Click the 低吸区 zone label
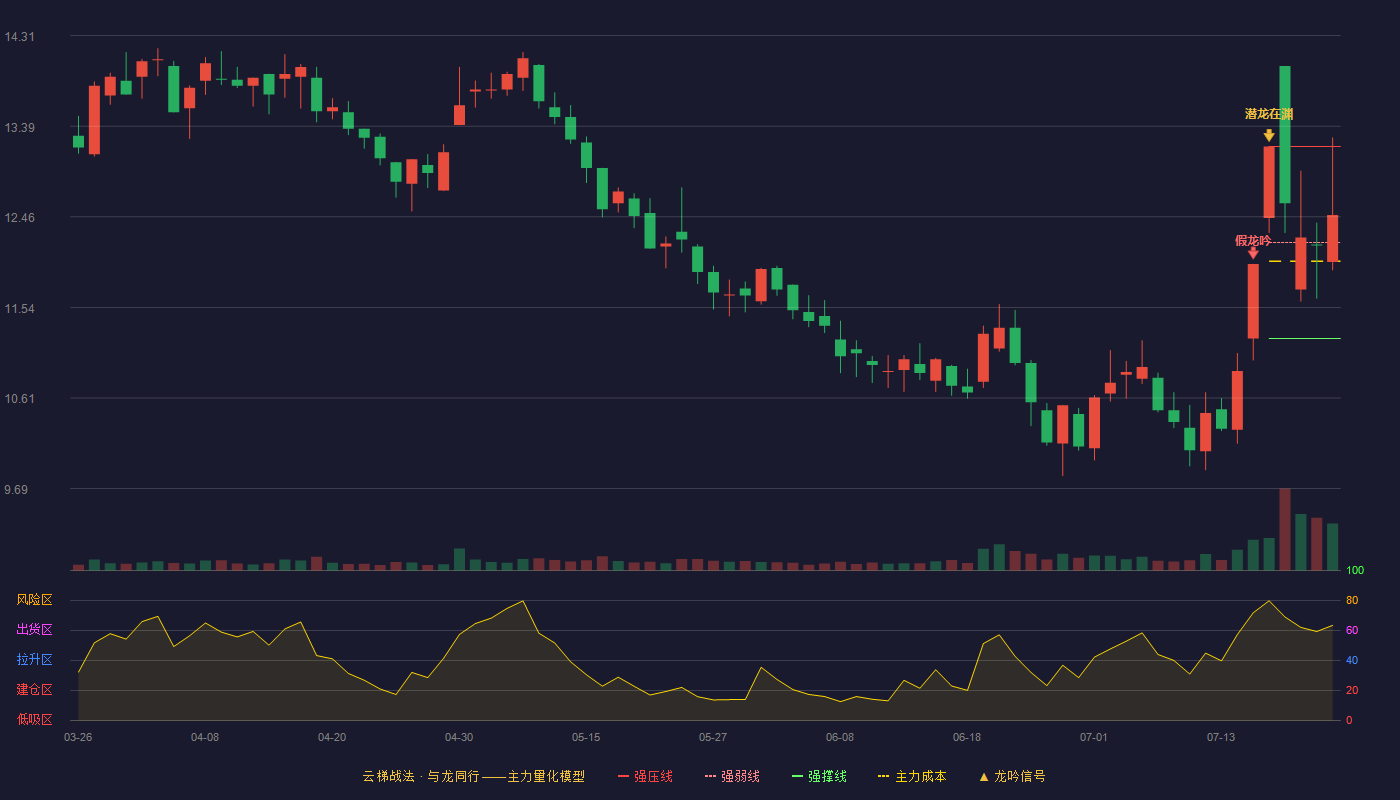This screenshot has width=1400, height=800. (x=34, y=720)
